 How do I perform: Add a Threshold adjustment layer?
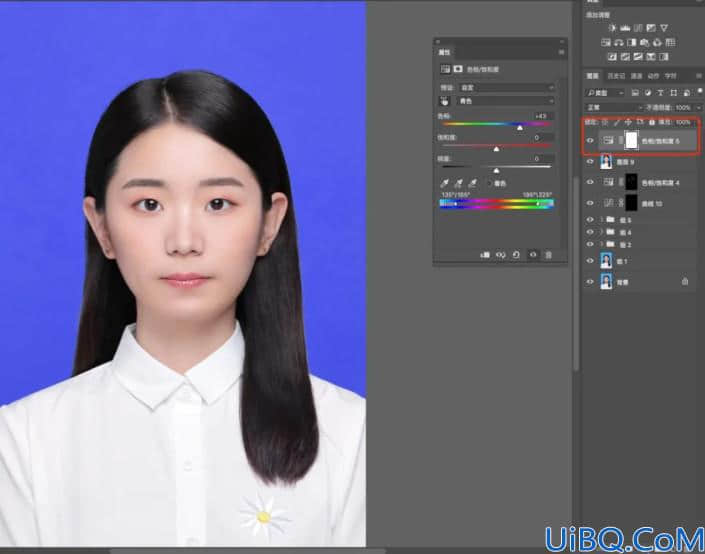638,57
